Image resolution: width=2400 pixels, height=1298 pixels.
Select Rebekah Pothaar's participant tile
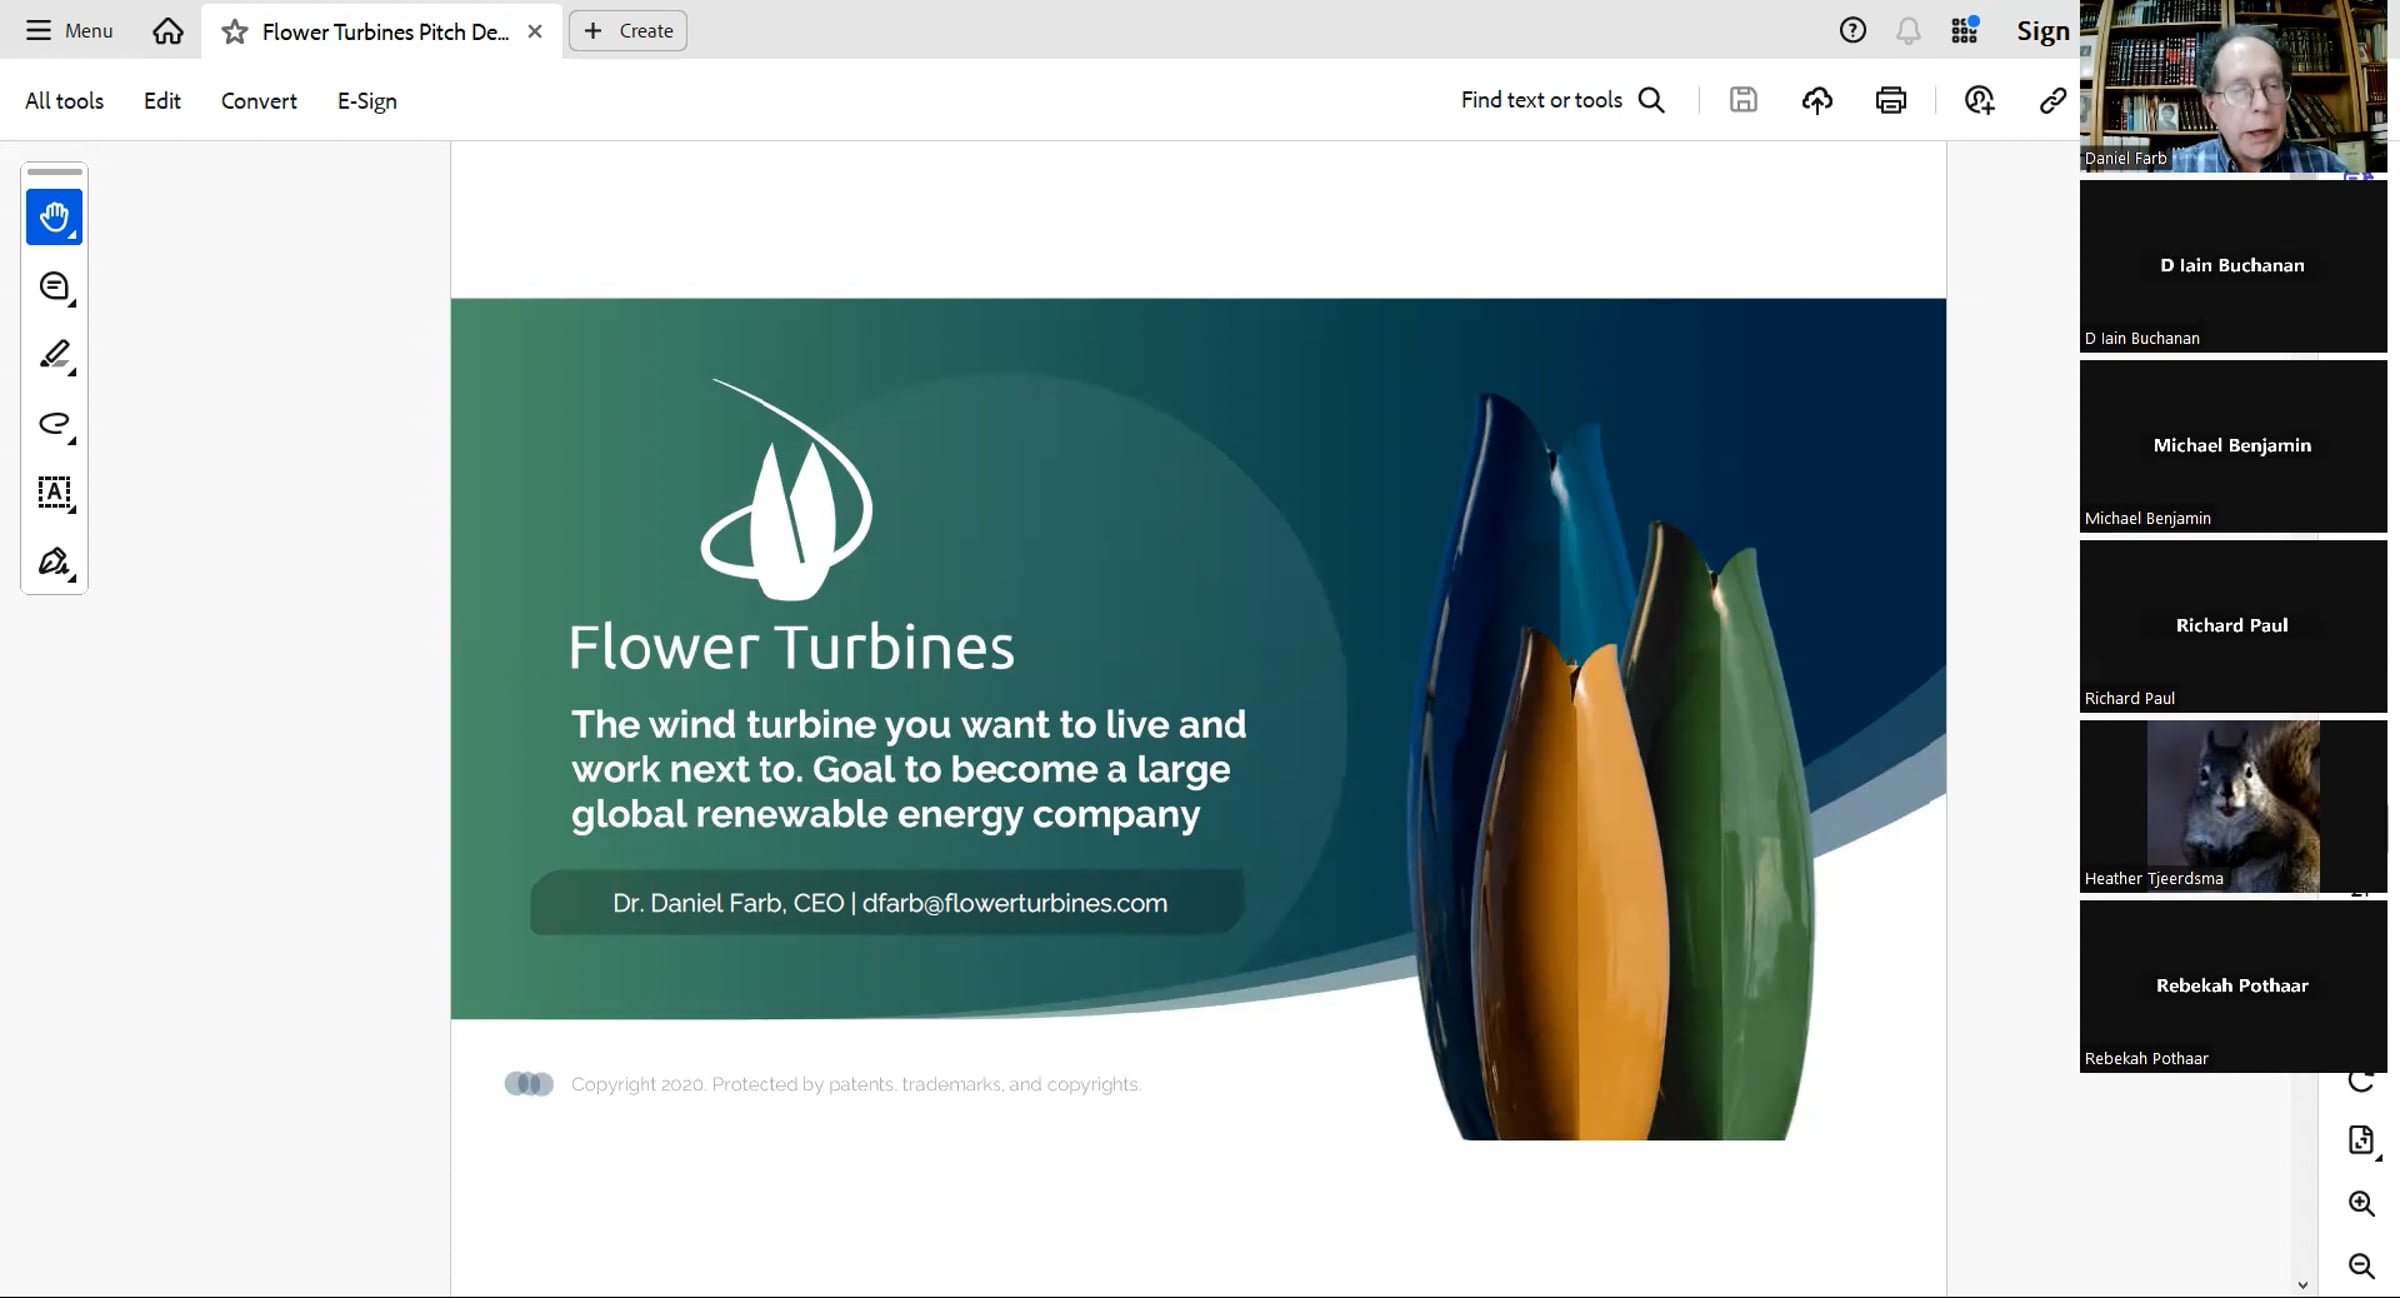[x=2233, y=986]
